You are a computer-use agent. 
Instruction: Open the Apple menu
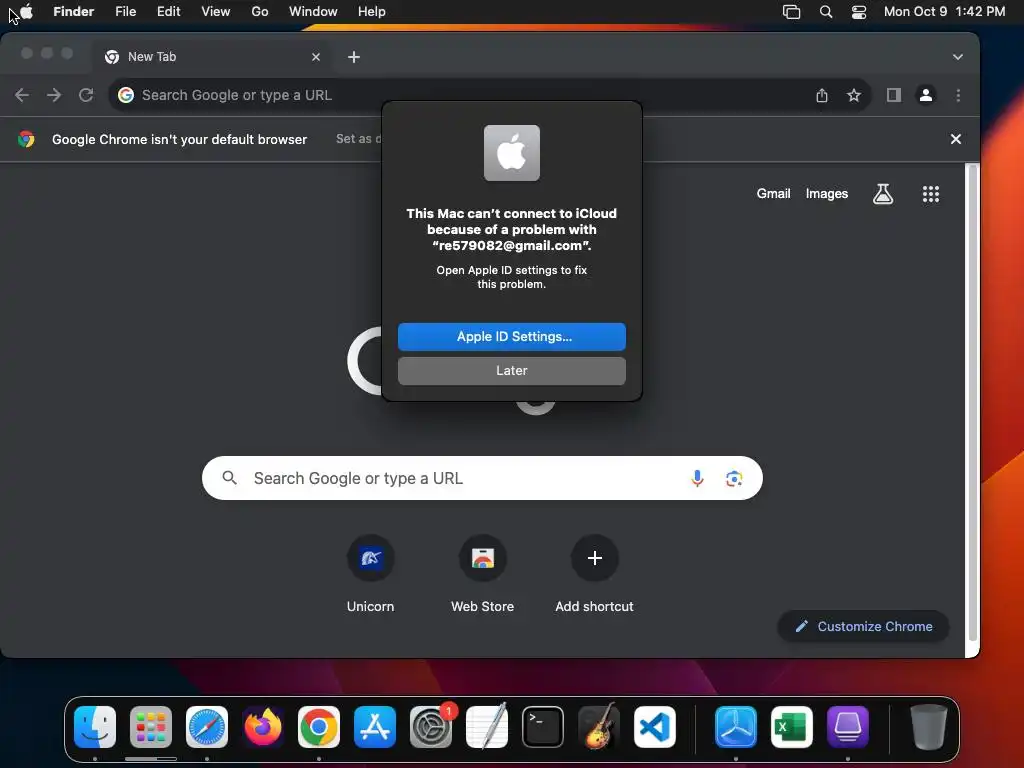(x=26, y=11)
